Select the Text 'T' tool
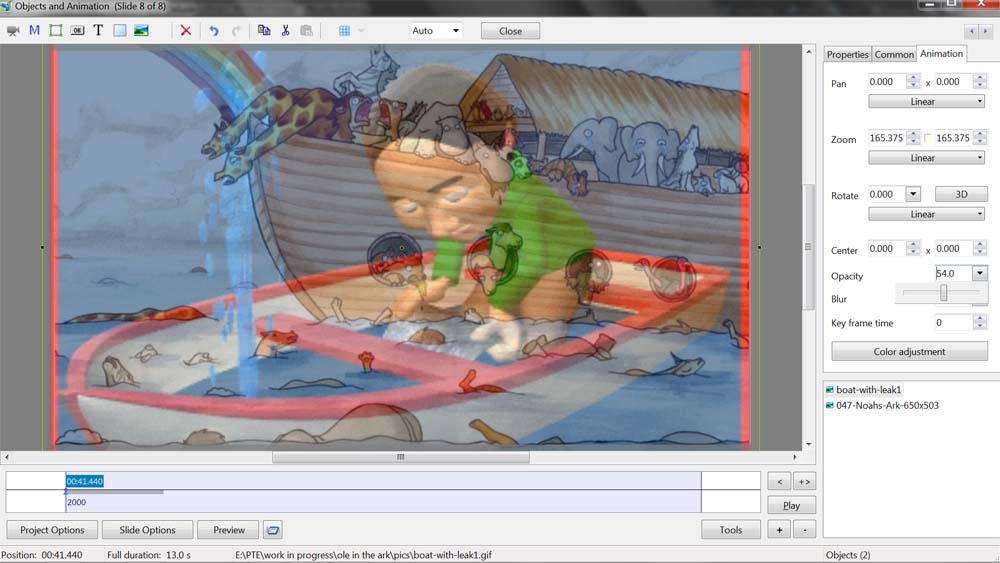This screenshot has width=1000, height=563. click(98, 31)
